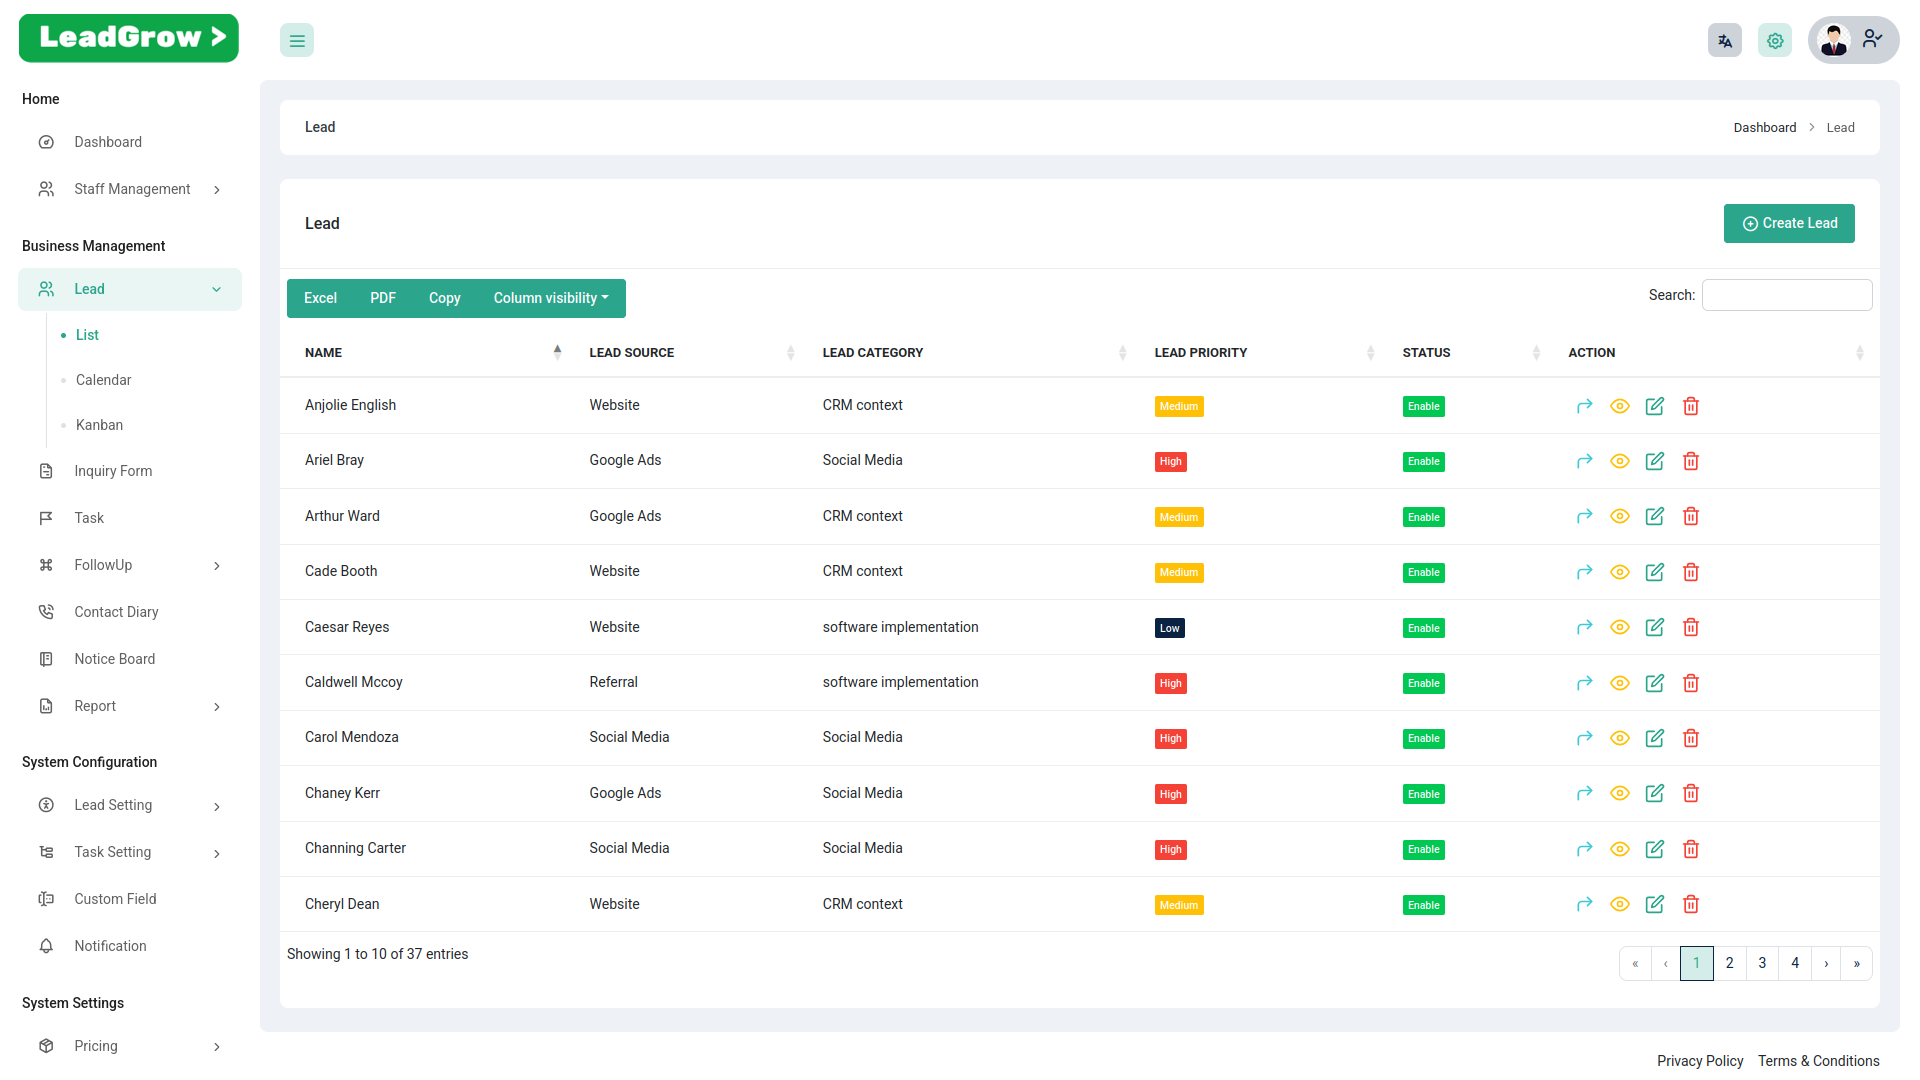The image size is (1920, 1080).
Task: Edit the Arthur Ward lead
Action: 1655,516
